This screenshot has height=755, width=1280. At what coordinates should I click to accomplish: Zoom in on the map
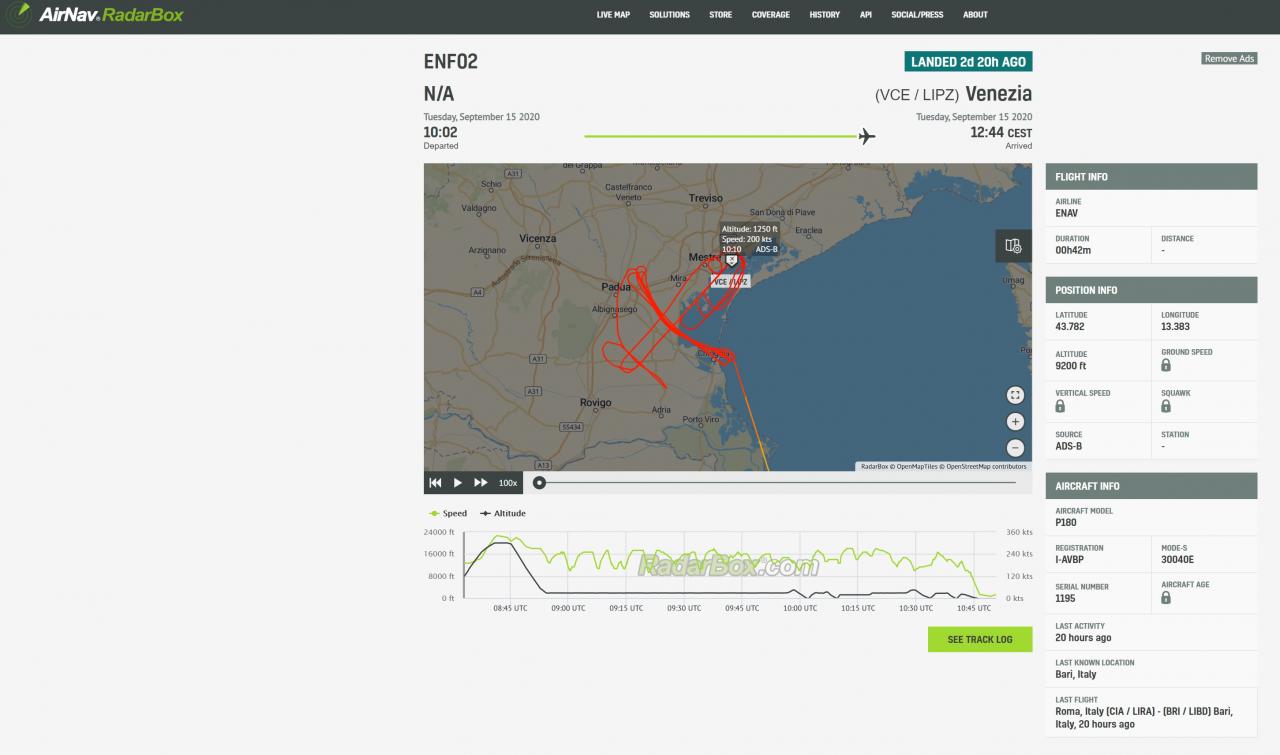point(1015,422)
